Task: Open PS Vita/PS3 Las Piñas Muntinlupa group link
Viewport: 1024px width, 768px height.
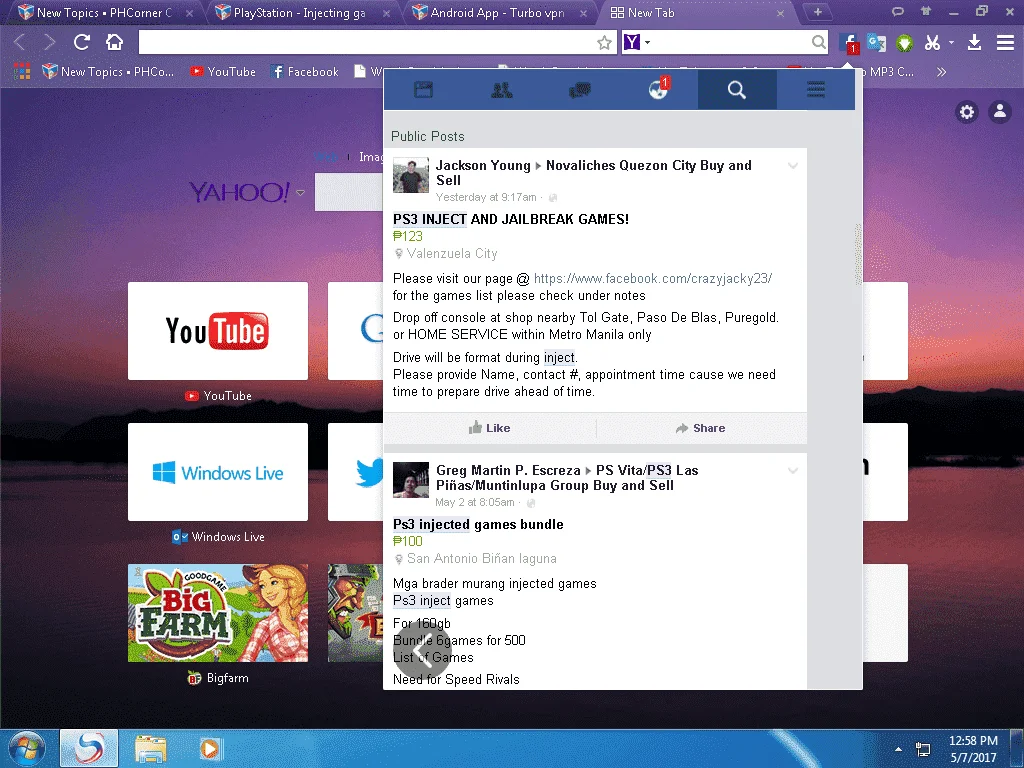Action: [567, 477]
